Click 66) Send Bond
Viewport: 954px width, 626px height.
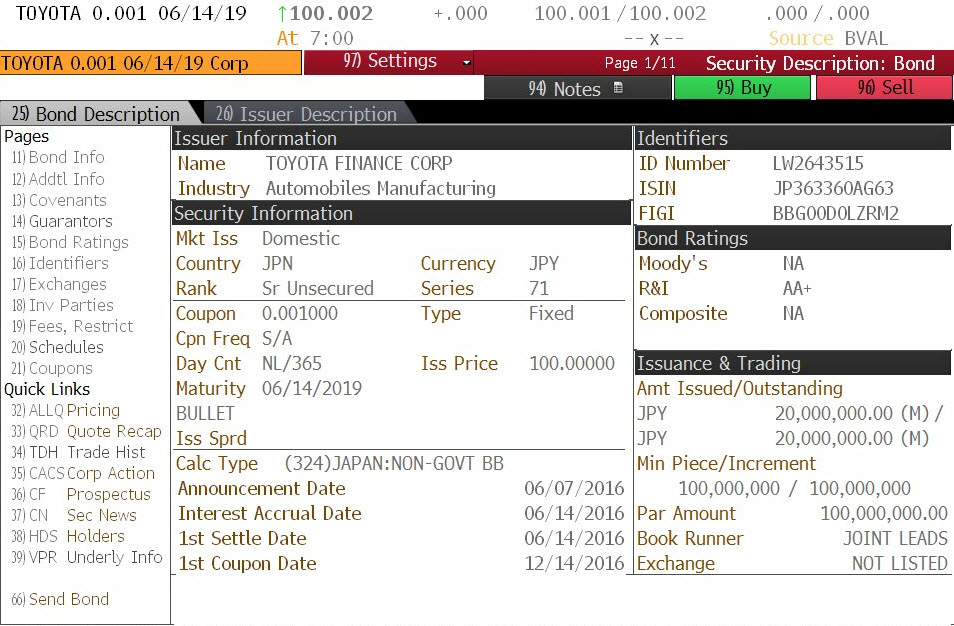[60, 599]
